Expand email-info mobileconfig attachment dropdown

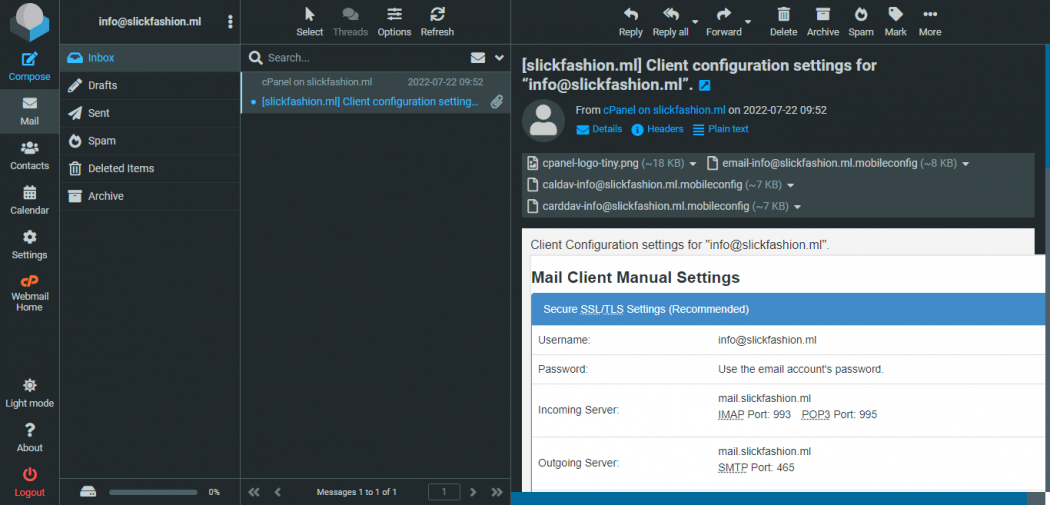point(966,163)
